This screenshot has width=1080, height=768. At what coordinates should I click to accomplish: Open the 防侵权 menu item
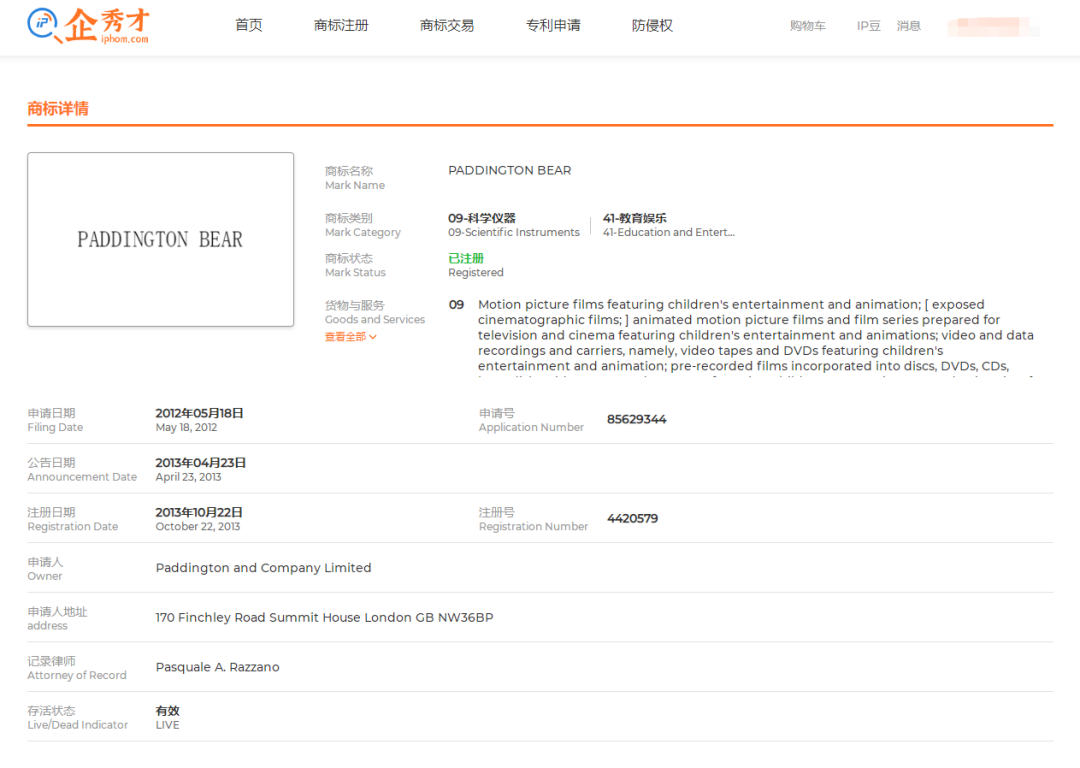click(652, 25)
